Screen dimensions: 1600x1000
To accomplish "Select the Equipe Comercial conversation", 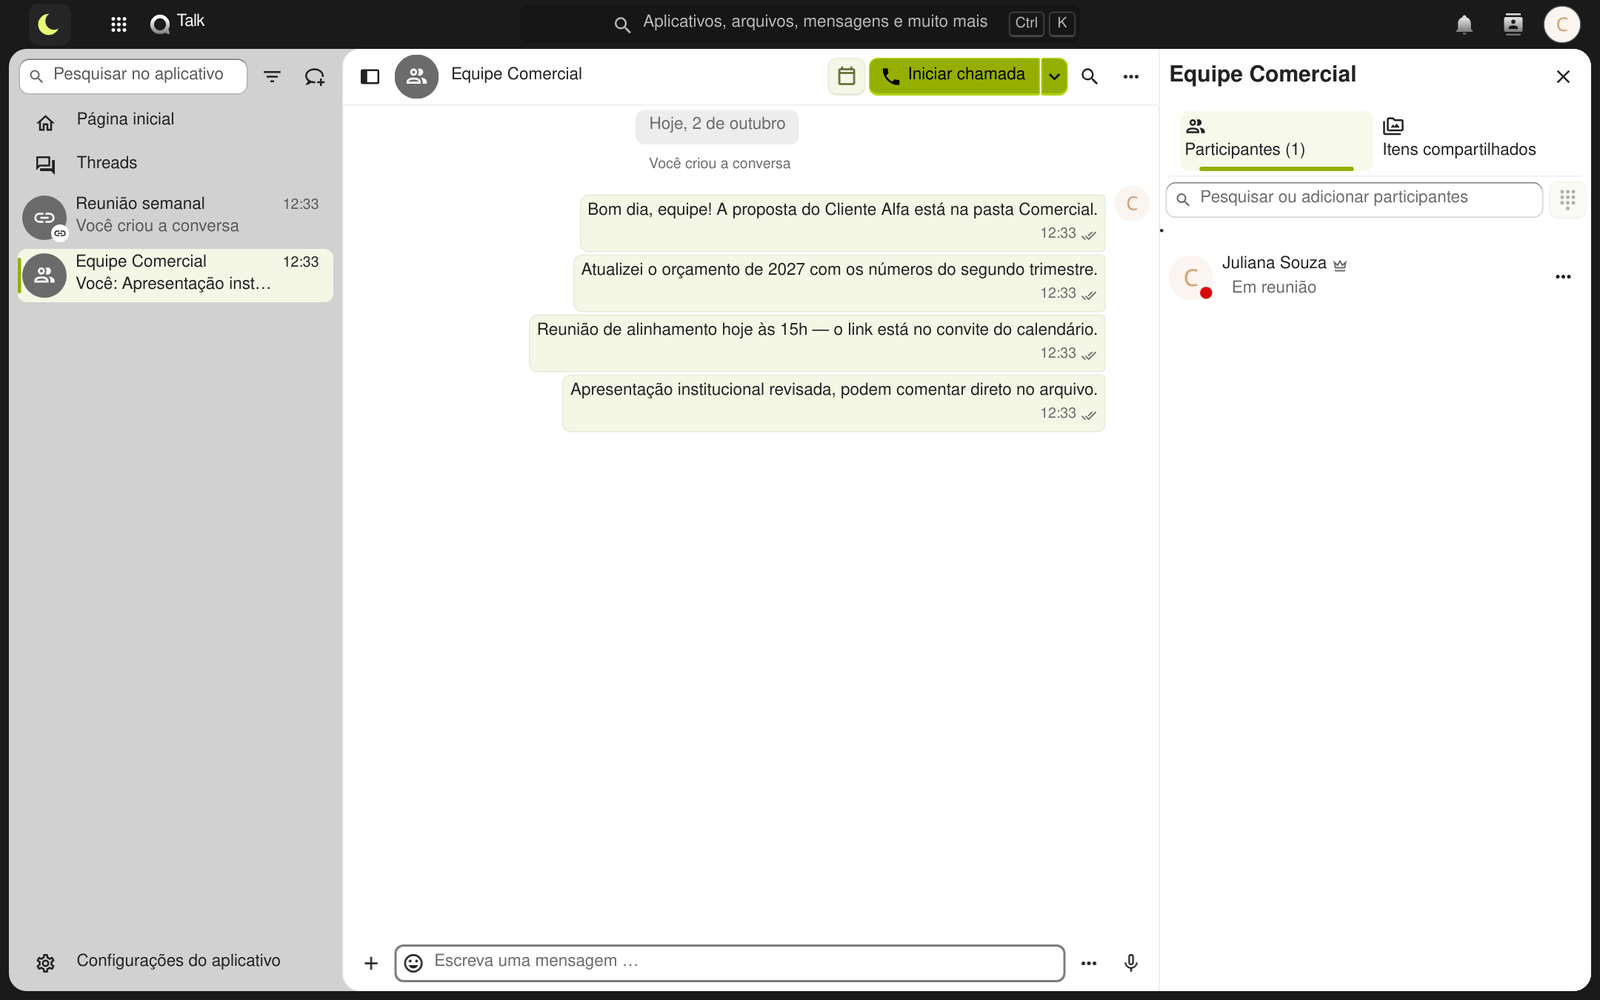I will coord(176,274).
